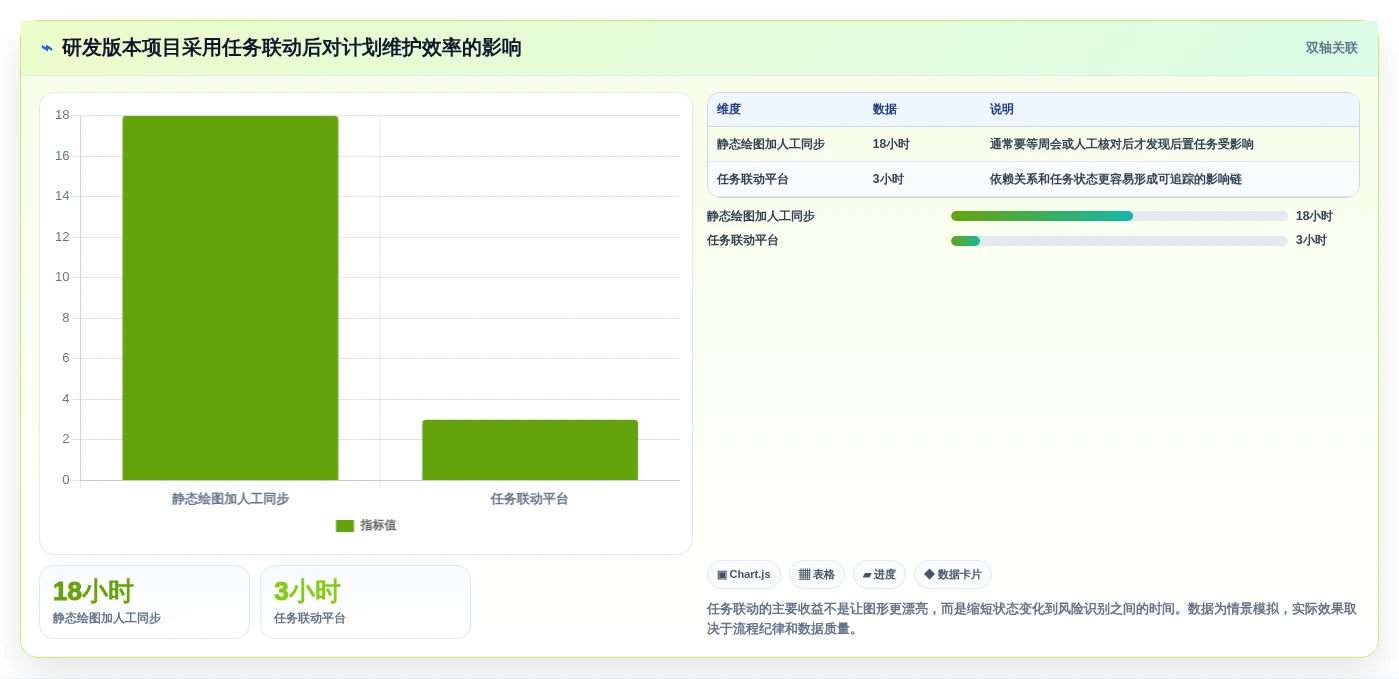Click the lightning icon beside the title

tap(47, 48)
